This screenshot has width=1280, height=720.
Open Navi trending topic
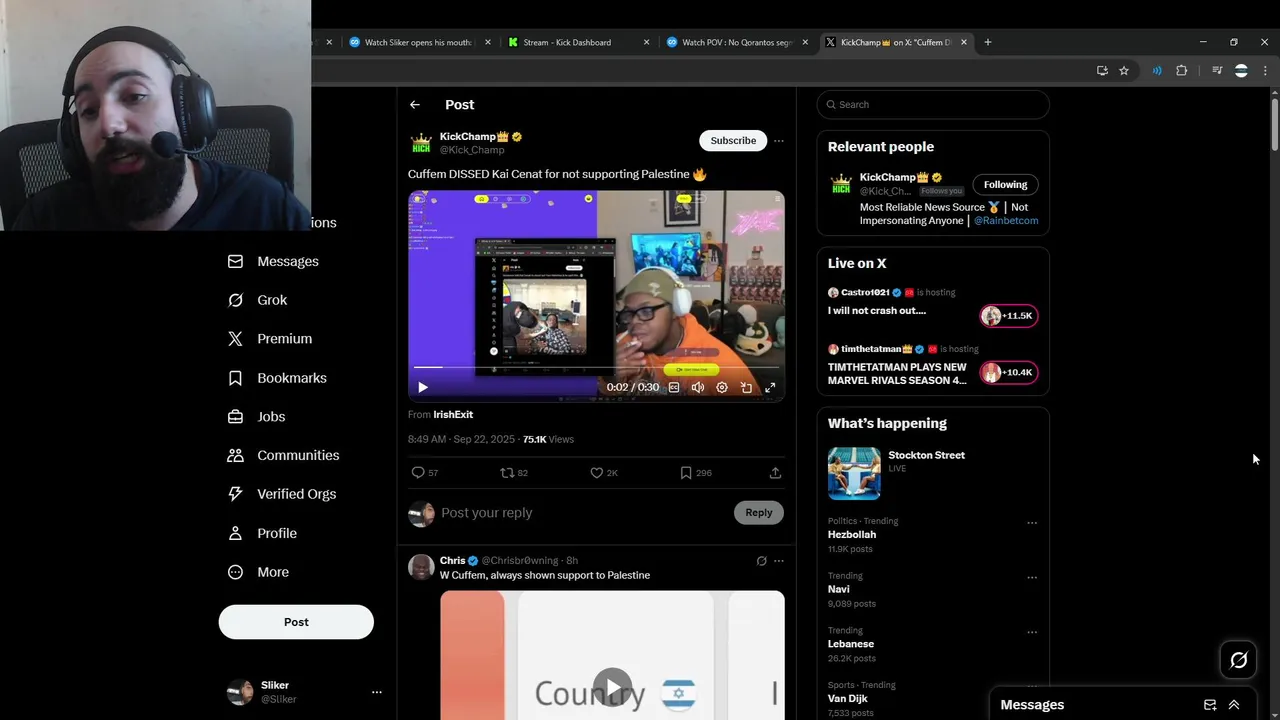tap(839, 589)
